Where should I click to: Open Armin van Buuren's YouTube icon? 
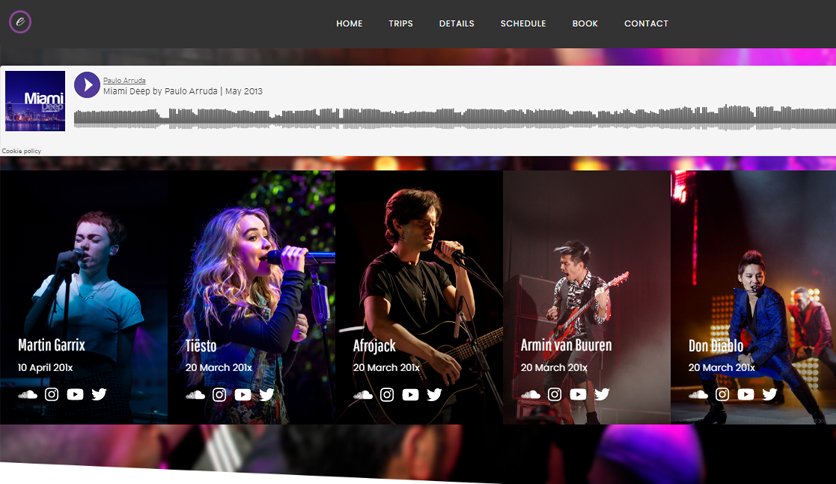point(578,394)
